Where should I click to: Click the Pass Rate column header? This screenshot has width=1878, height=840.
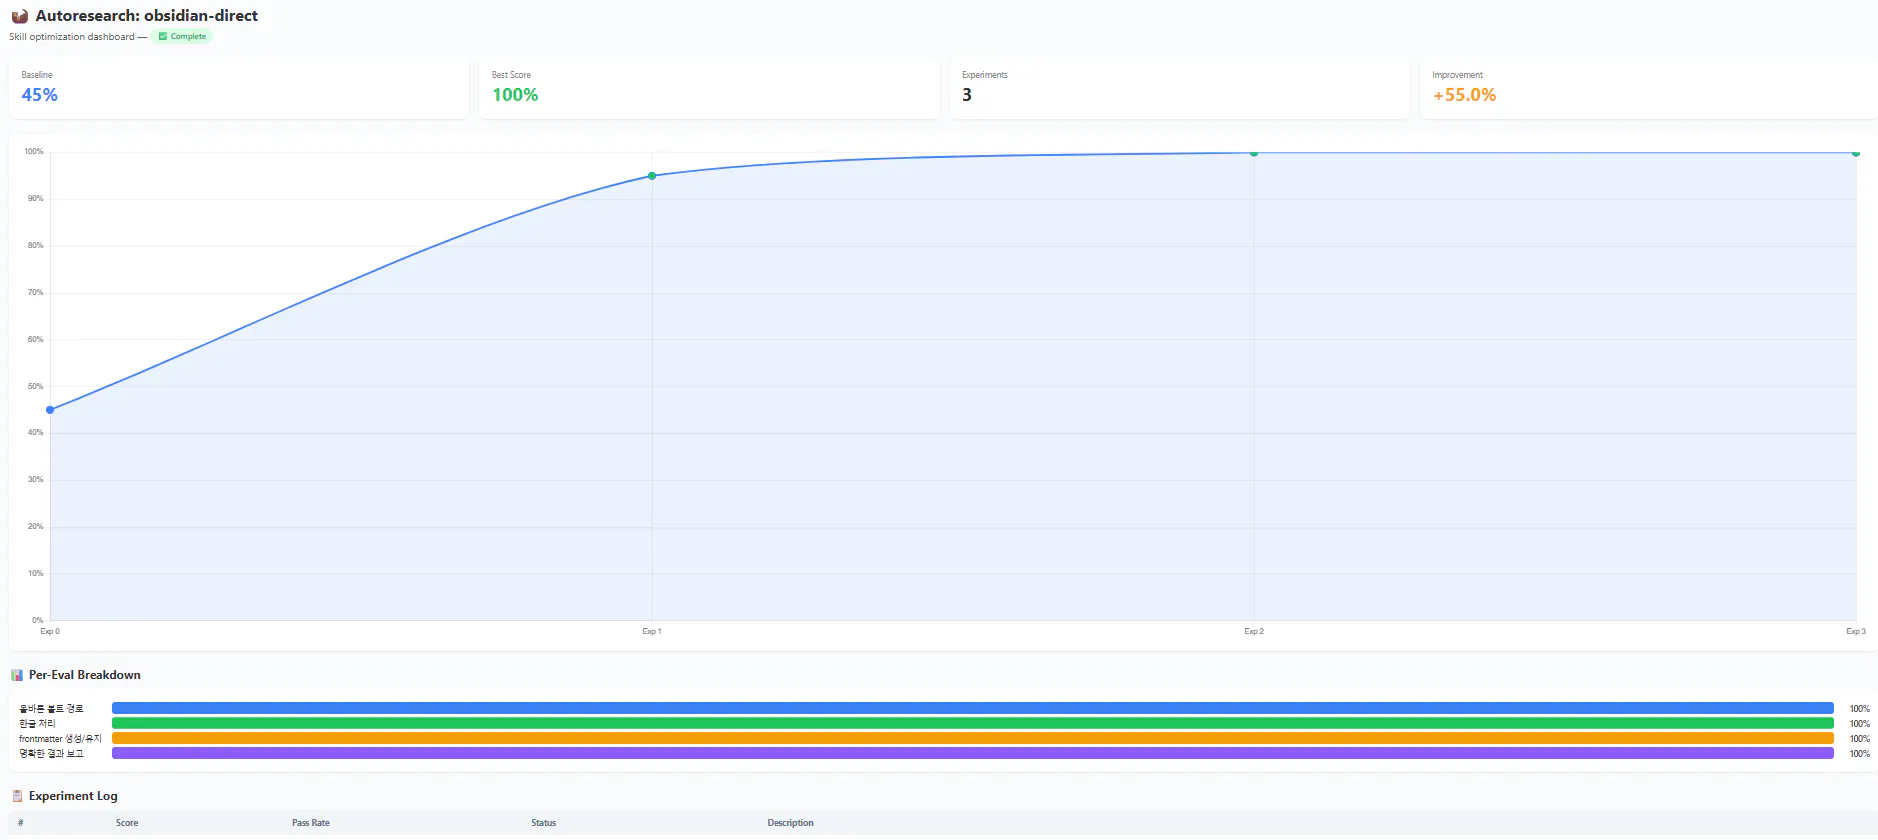(x=311, y=823)
